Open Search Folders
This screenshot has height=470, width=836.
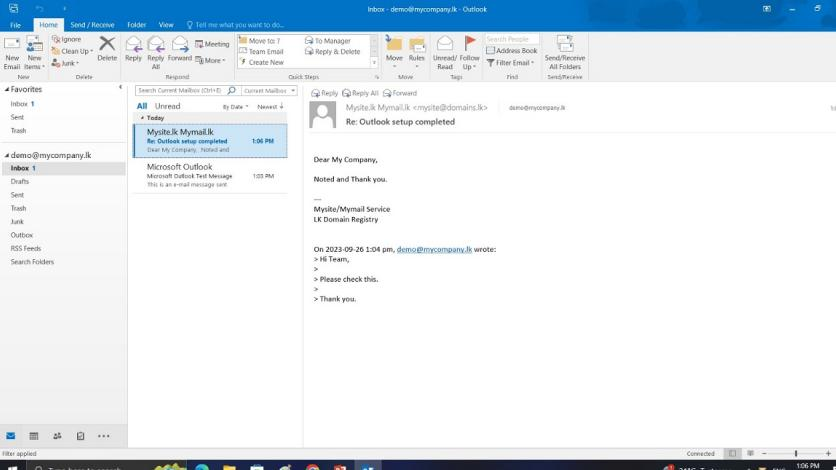(x=63, y=262)
